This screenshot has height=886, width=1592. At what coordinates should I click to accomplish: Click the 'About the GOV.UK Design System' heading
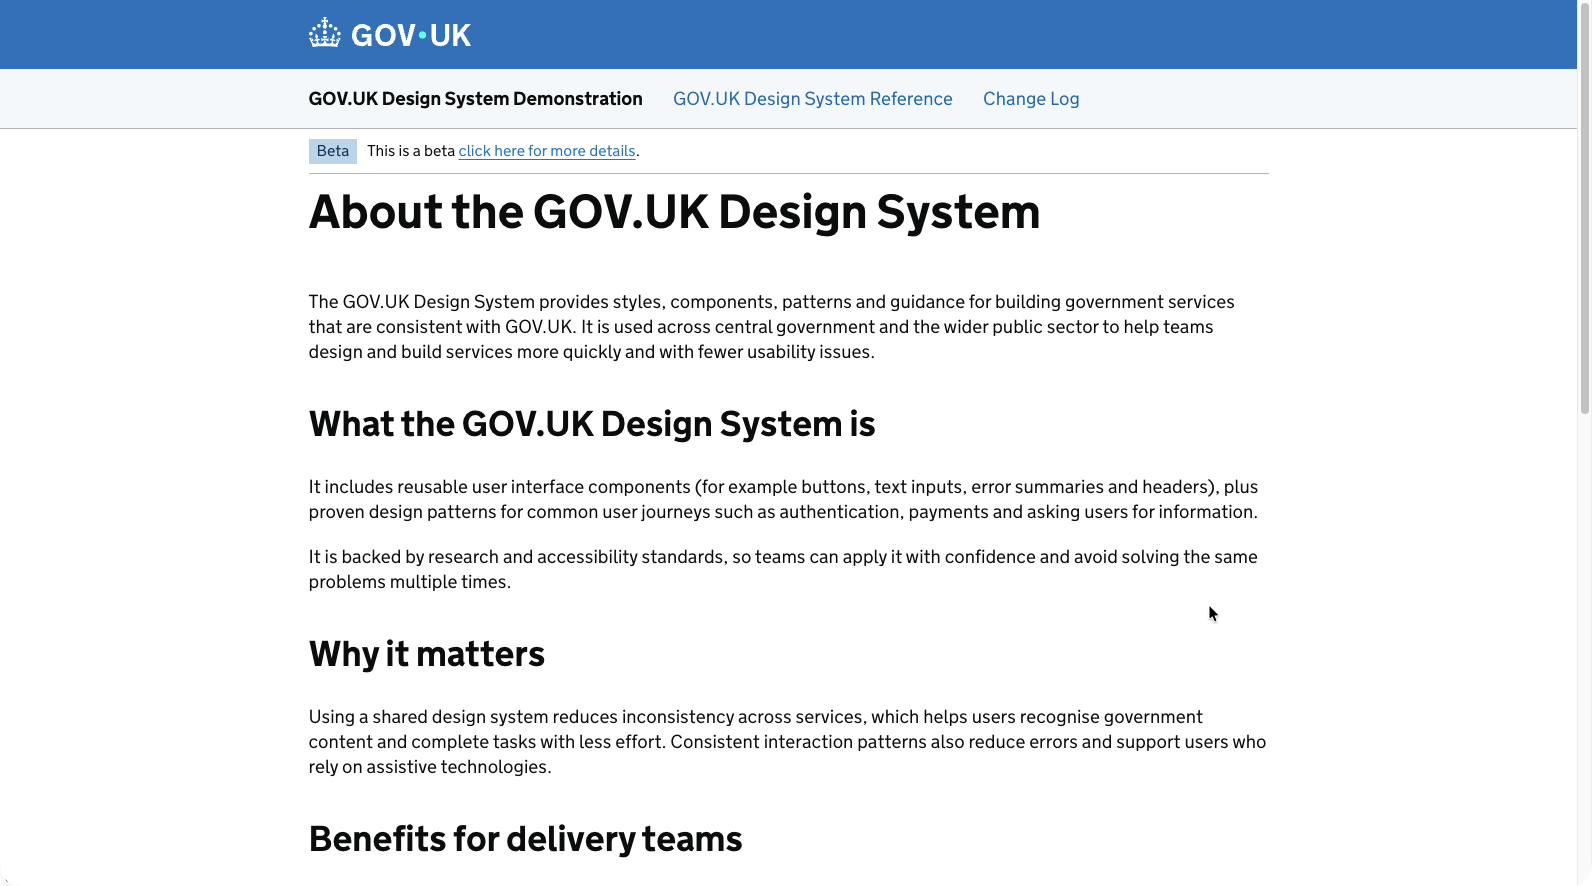point(674,212)
